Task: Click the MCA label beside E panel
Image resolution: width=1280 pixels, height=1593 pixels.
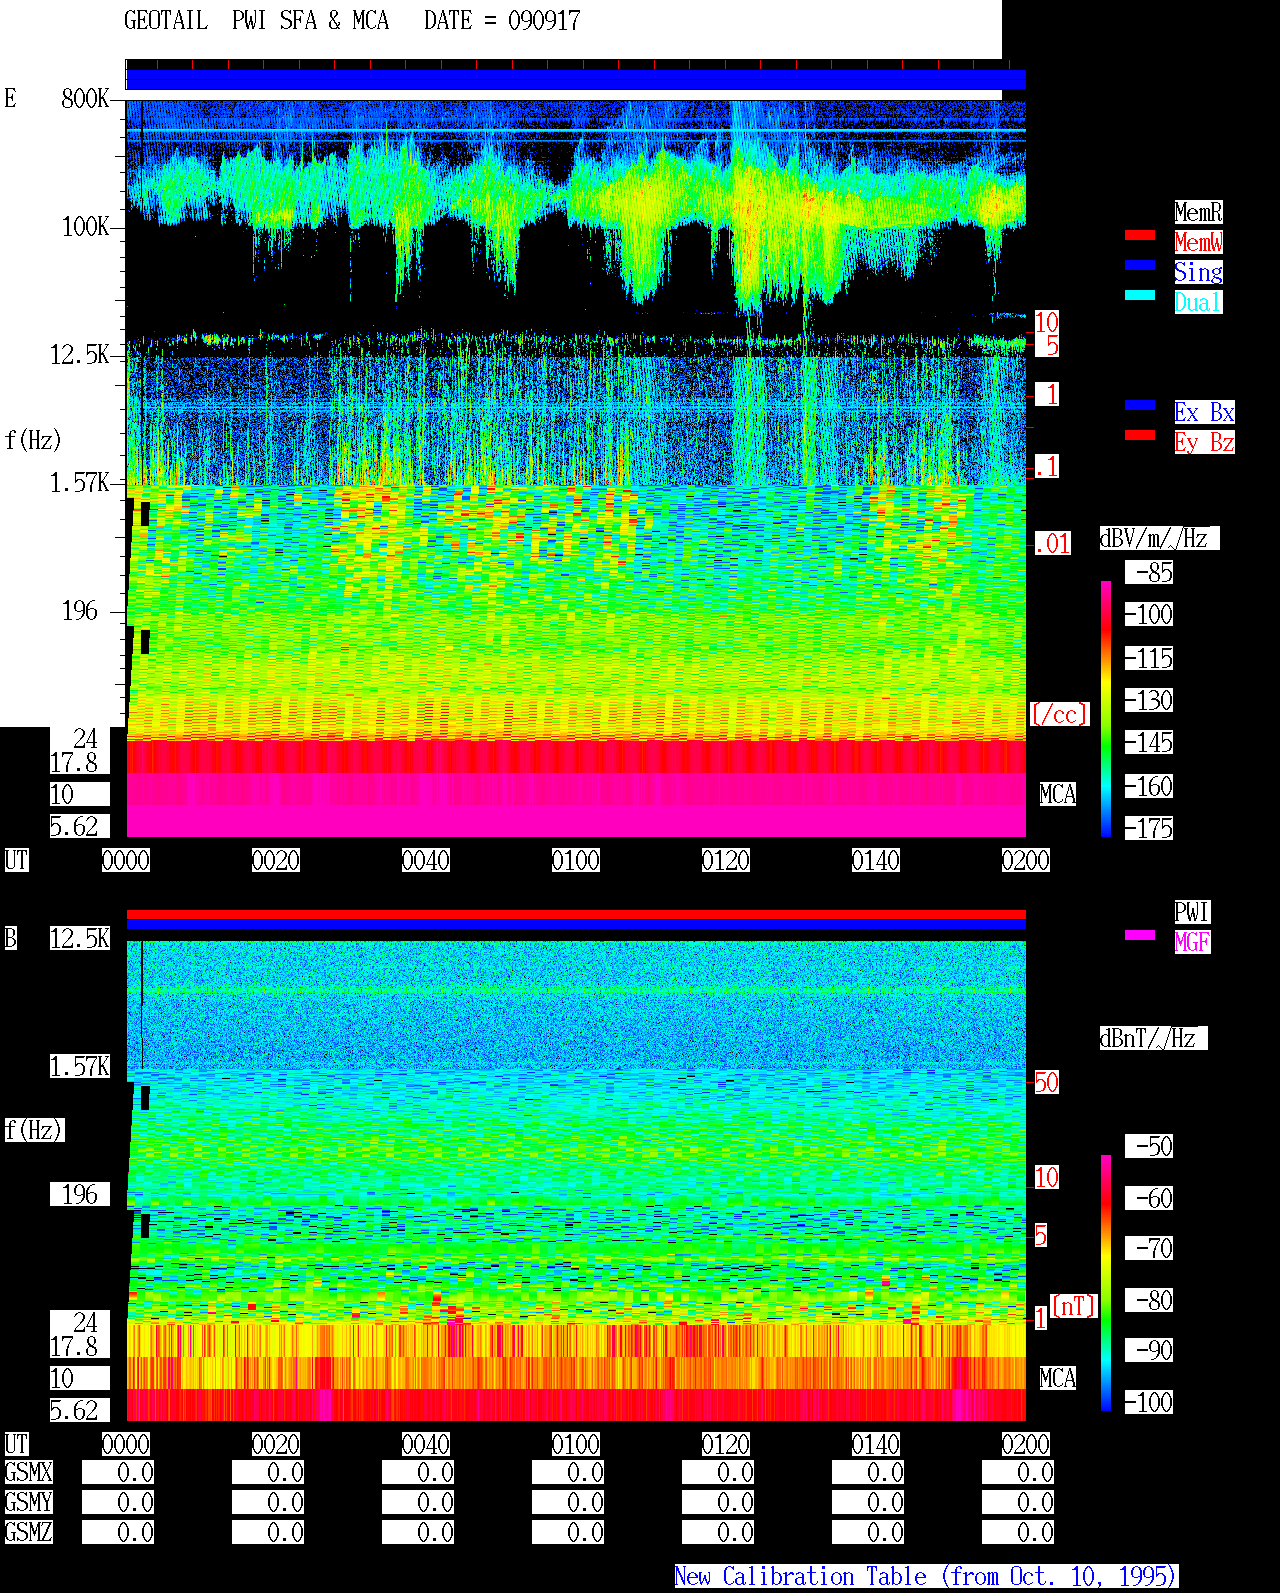Action: (x=1058, y=795)
